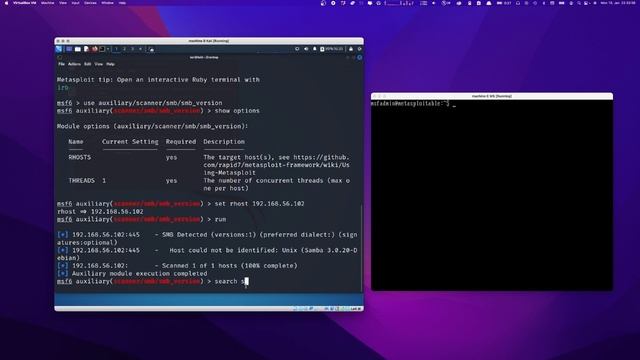Click the network status icon in Kali panel
Screen dimensions: 640x360
point(297,49)
